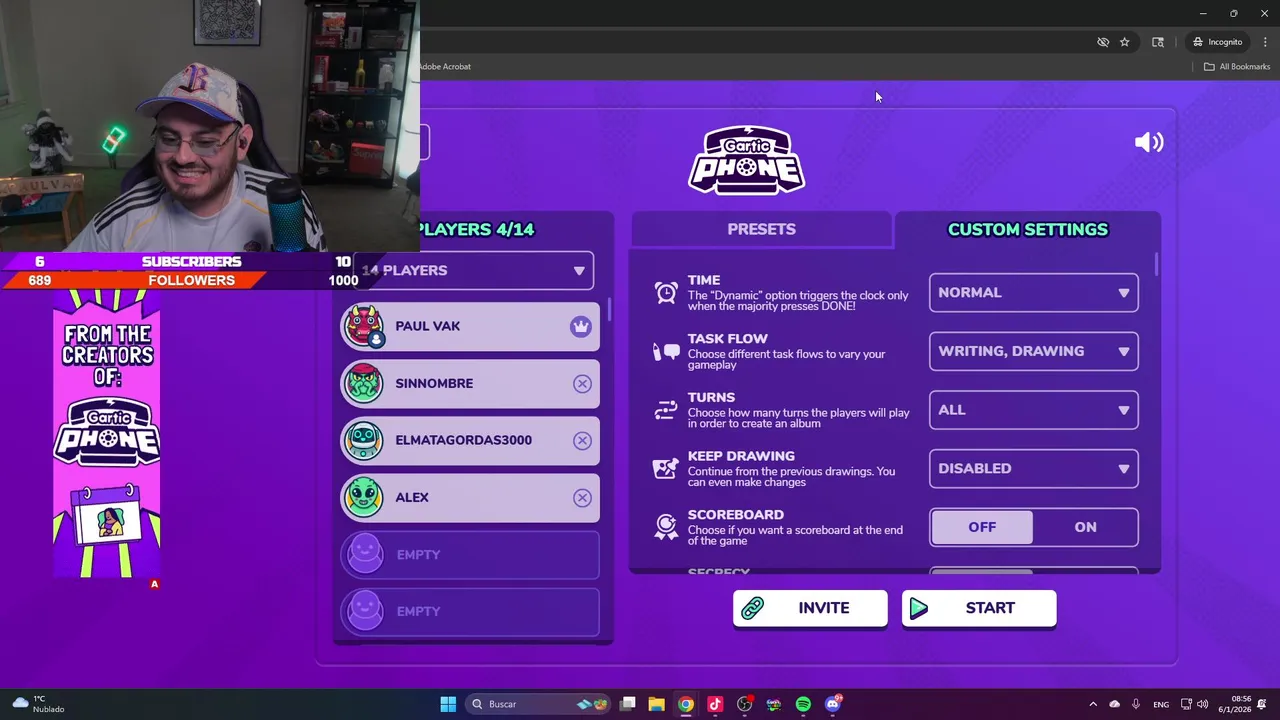Click the From The Creators Of banner

(x=107, y=433)
